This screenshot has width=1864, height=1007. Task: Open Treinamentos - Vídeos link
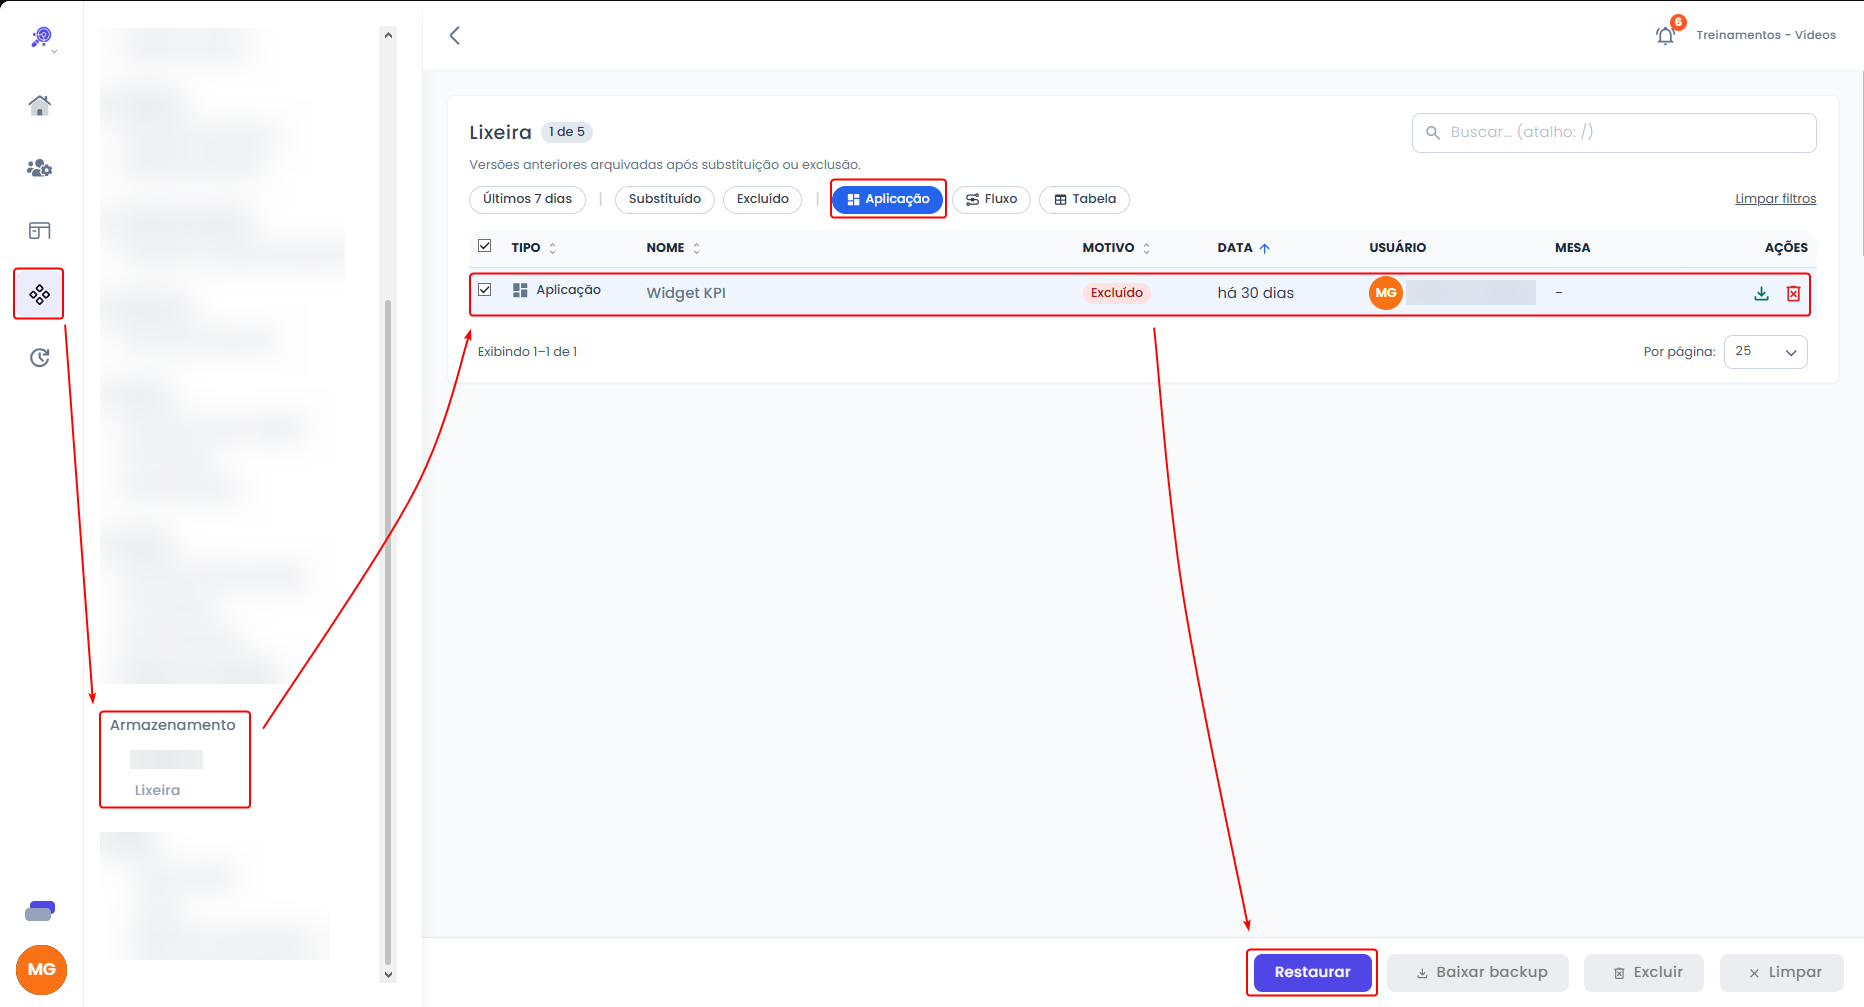(x=1766, y=35)
